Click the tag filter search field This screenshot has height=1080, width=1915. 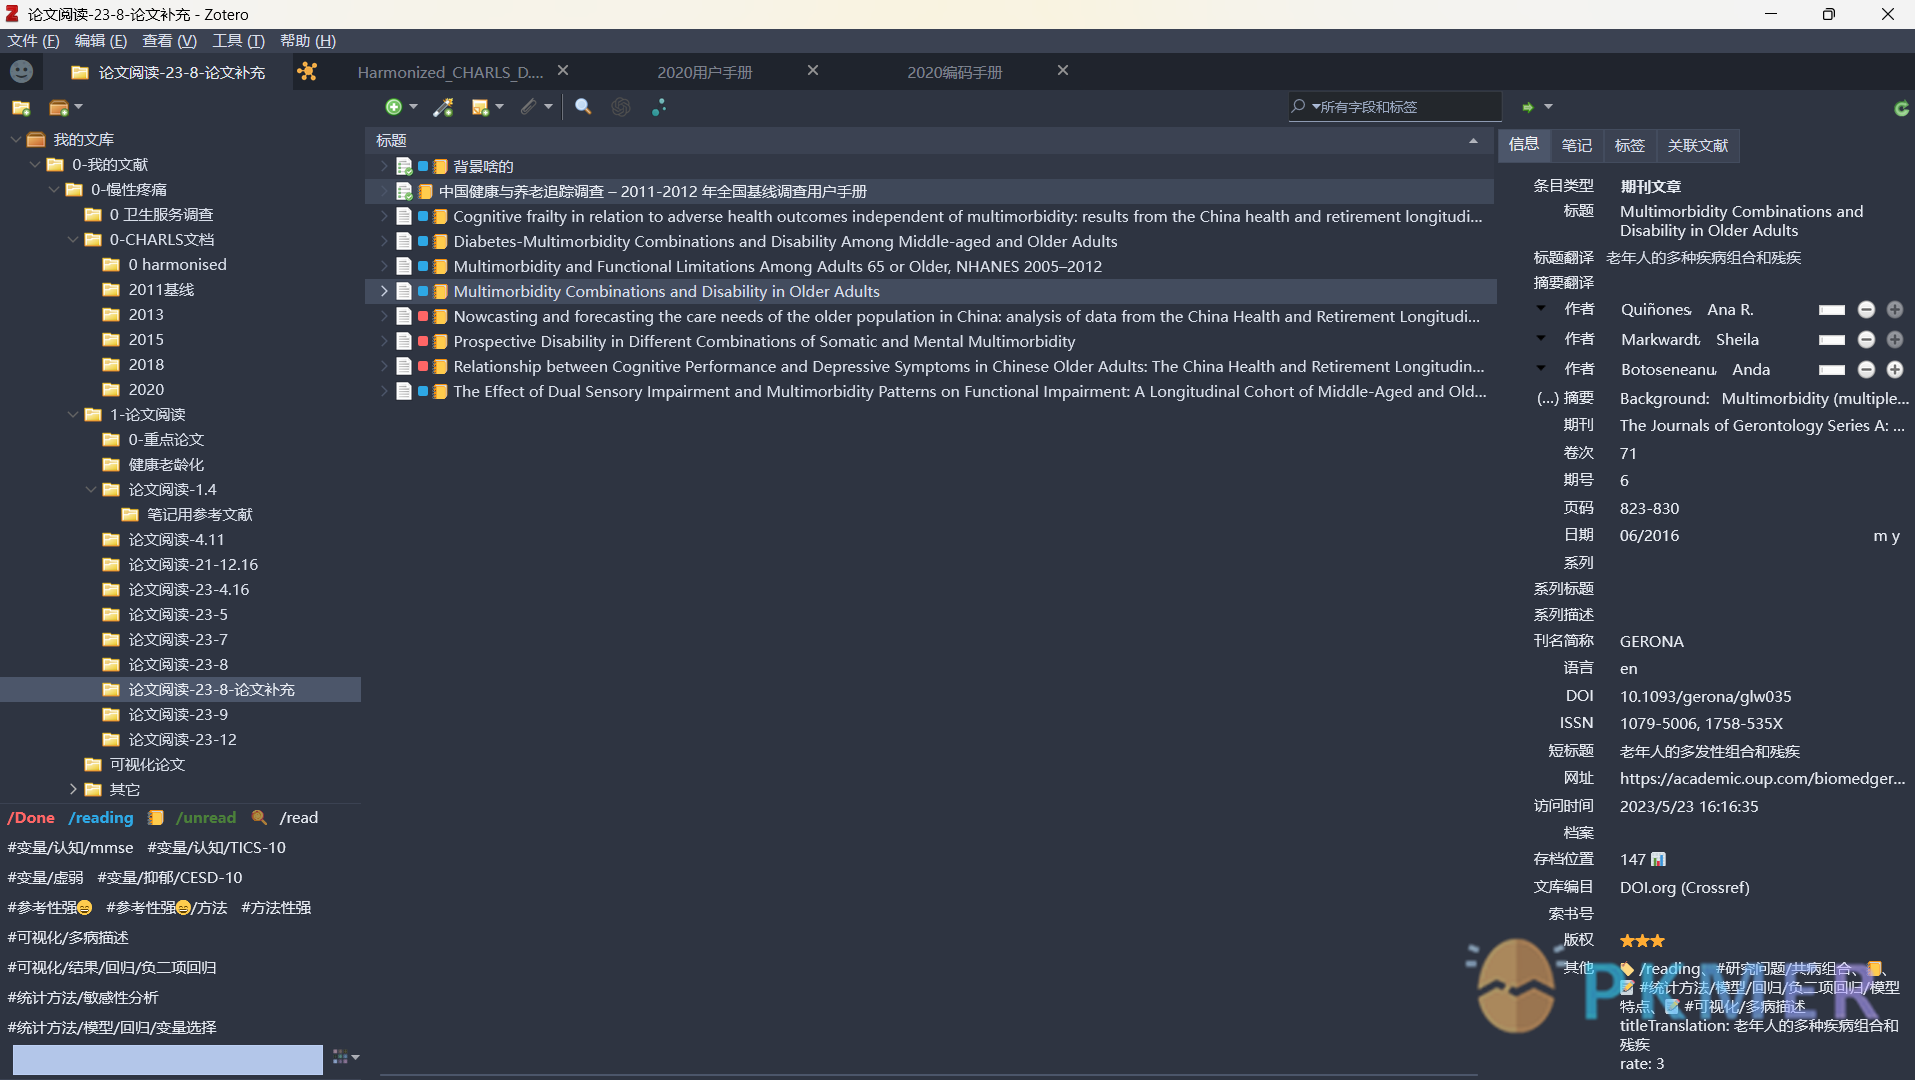tap(167, 1059)
